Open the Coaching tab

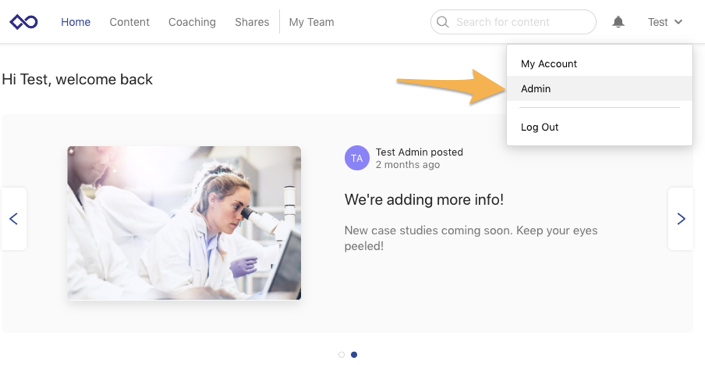192,22
